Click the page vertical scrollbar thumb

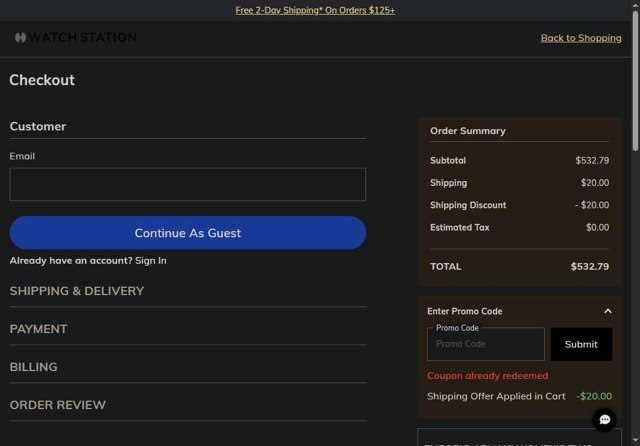click(x=636, y=81)
